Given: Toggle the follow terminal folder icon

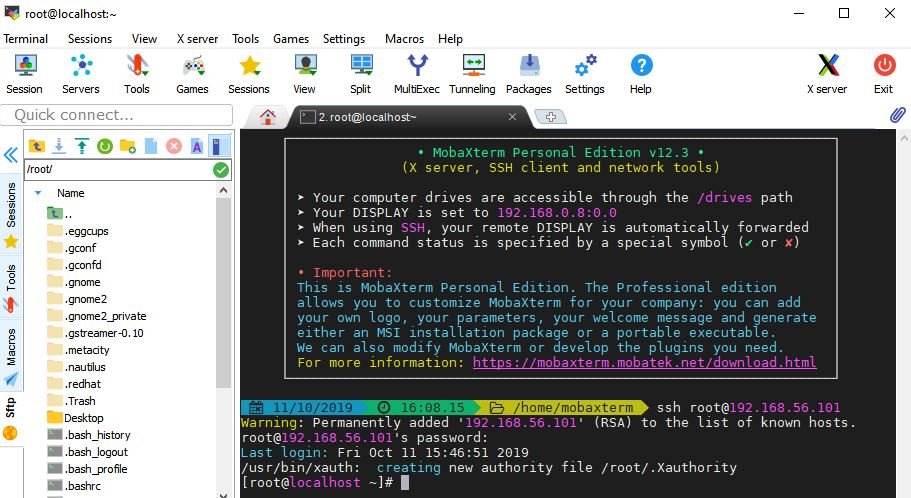Looking at the screenshot, I should tap(217, 146).
